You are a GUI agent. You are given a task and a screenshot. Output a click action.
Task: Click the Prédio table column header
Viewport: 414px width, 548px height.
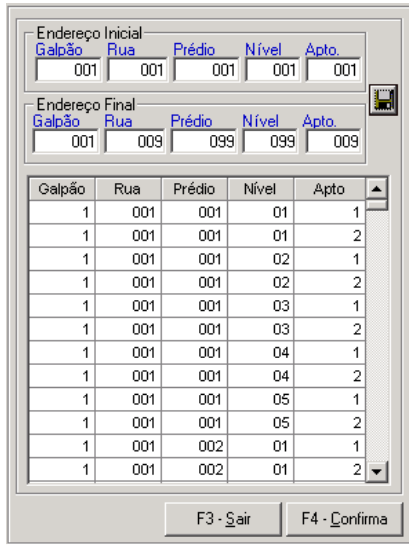194,189
